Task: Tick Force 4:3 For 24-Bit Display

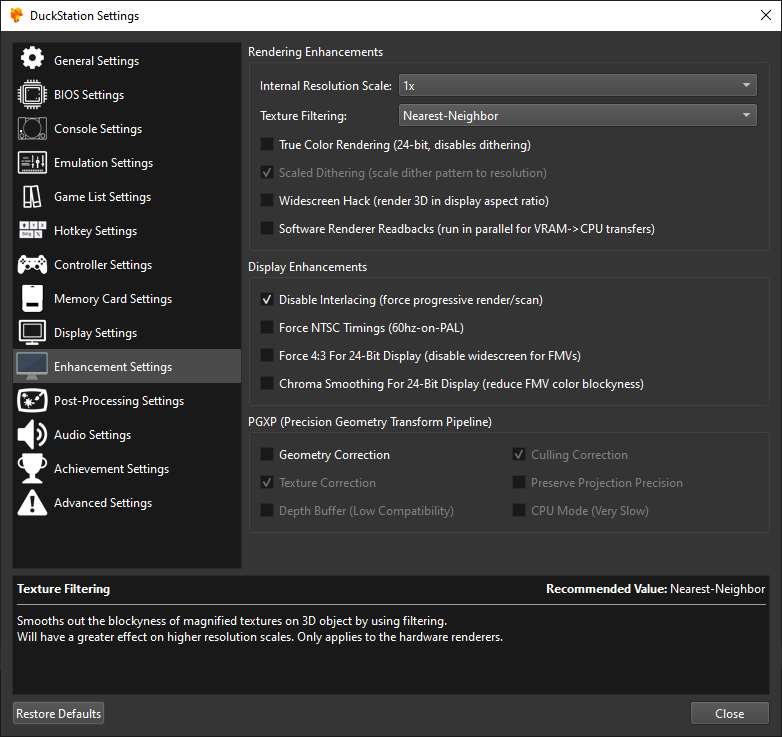Action: 267,356
